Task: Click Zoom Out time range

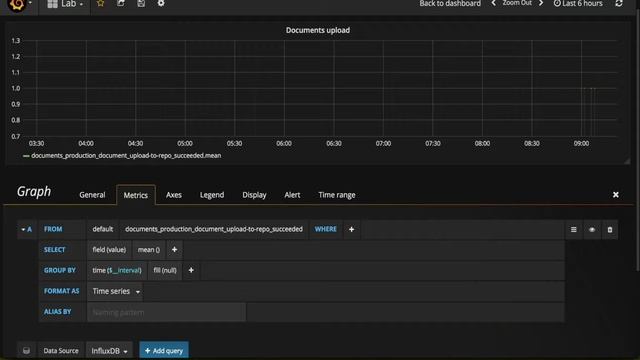Action: pos(517,3)
